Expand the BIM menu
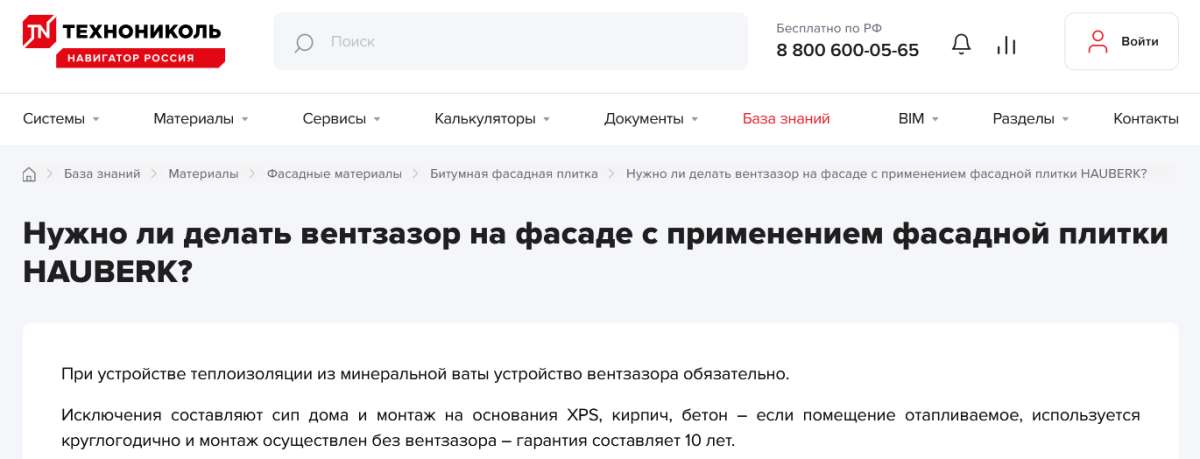1200x459 pixels. pos(918,118)
